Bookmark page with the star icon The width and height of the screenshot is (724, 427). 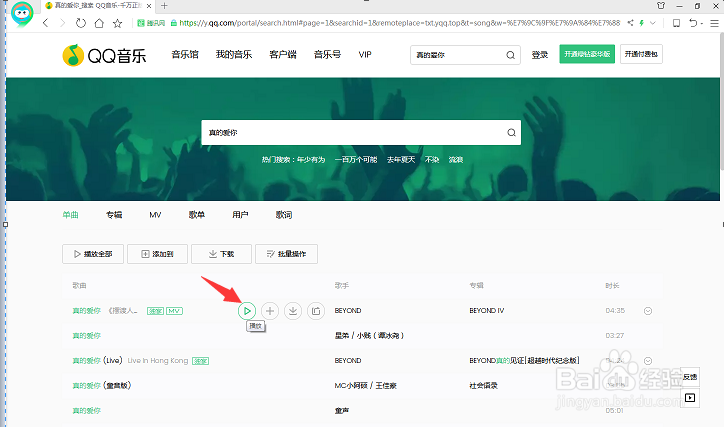click(x=118, y=23)
